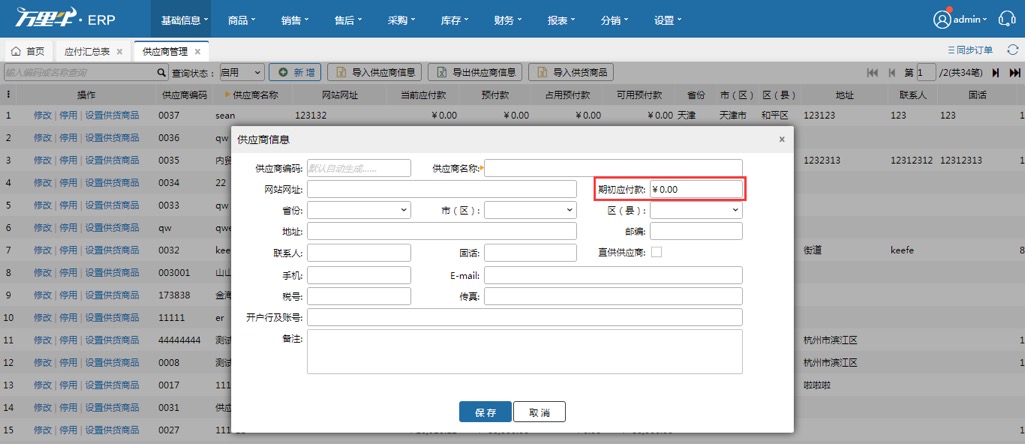Sort by 供应商名称 column header
The width and height of the screenshot is (1025, 444).
tap(255, 95)
